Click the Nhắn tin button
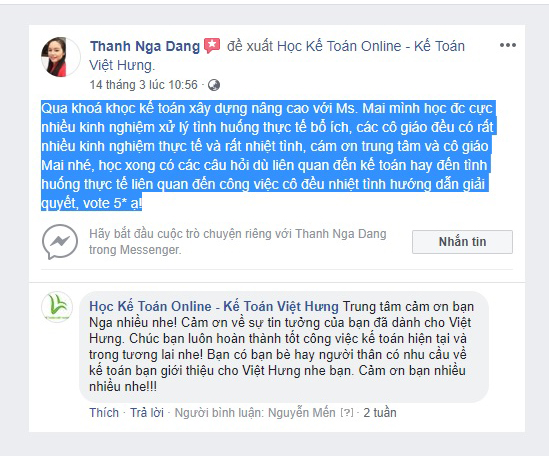Screen dimensions: 549x456 pos(462,242)
